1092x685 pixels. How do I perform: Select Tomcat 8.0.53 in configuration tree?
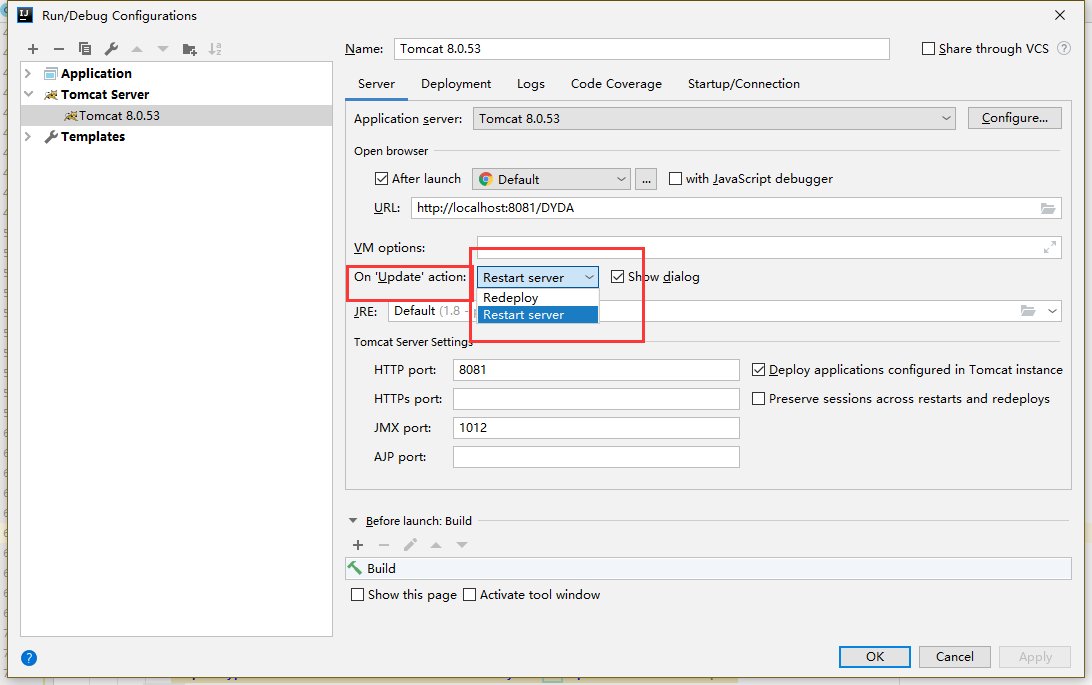(x=176, y=116)
